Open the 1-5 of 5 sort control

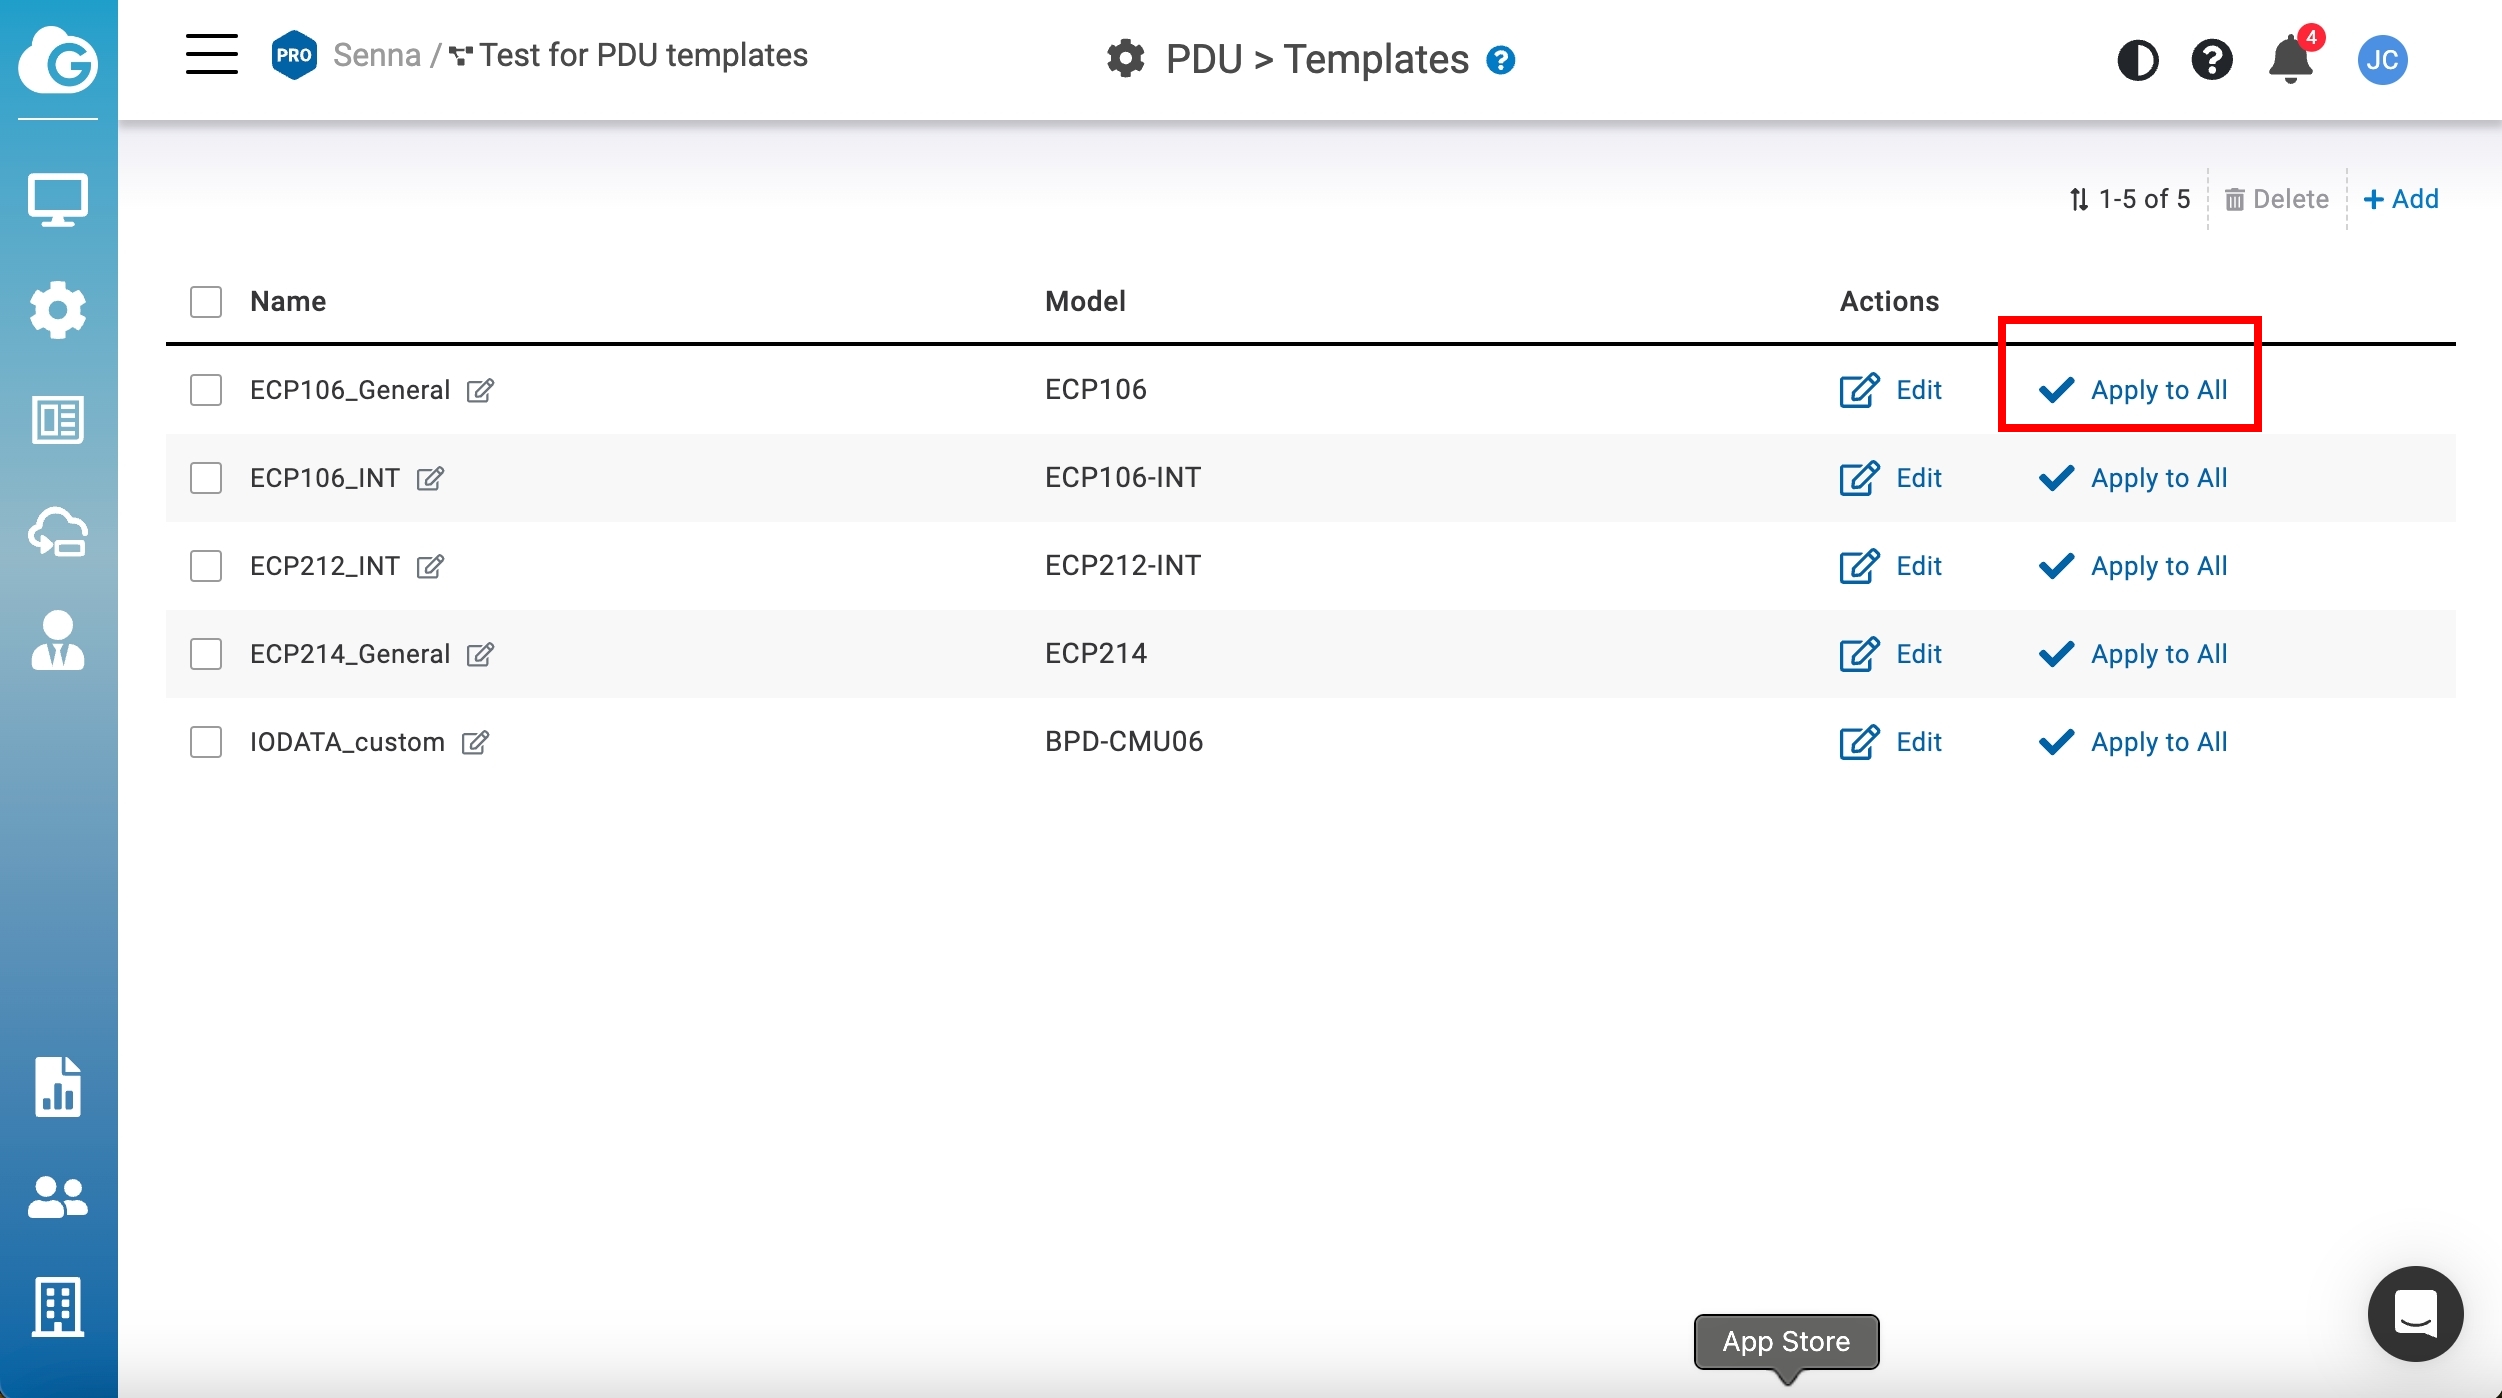click(x=2130, y=199)
